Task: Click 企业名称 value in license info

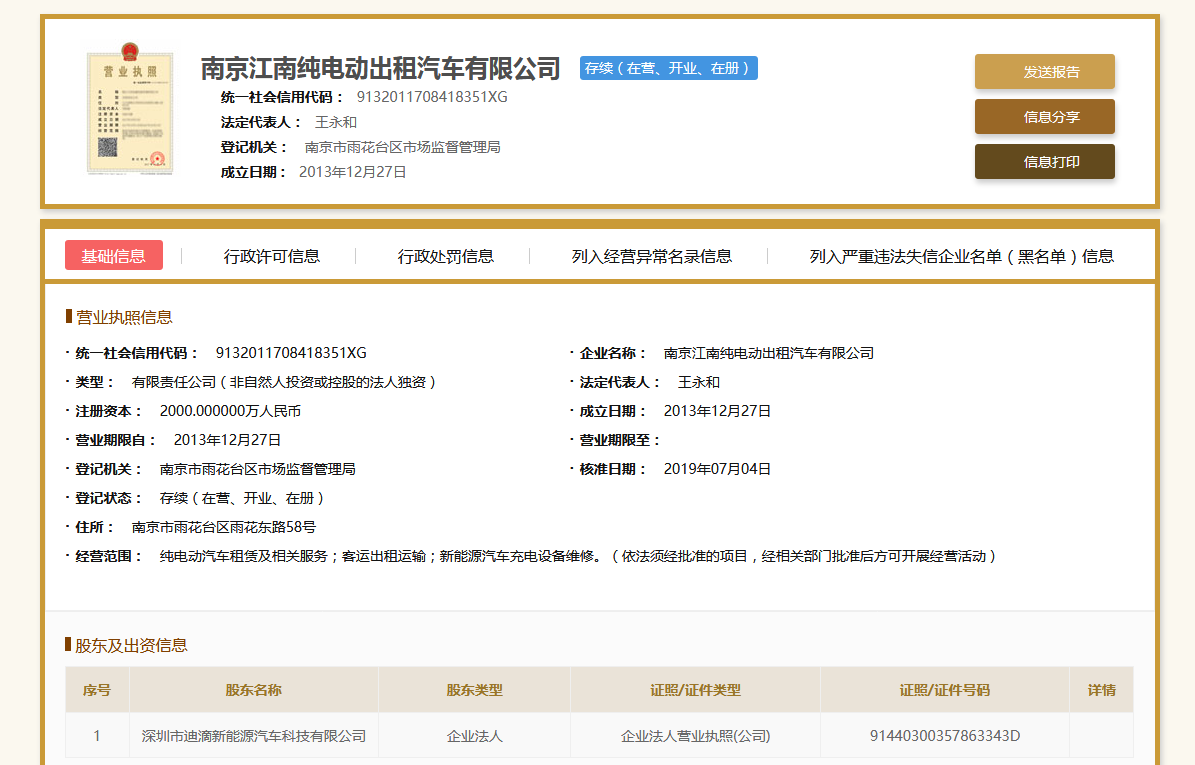Action: (769, 353)
